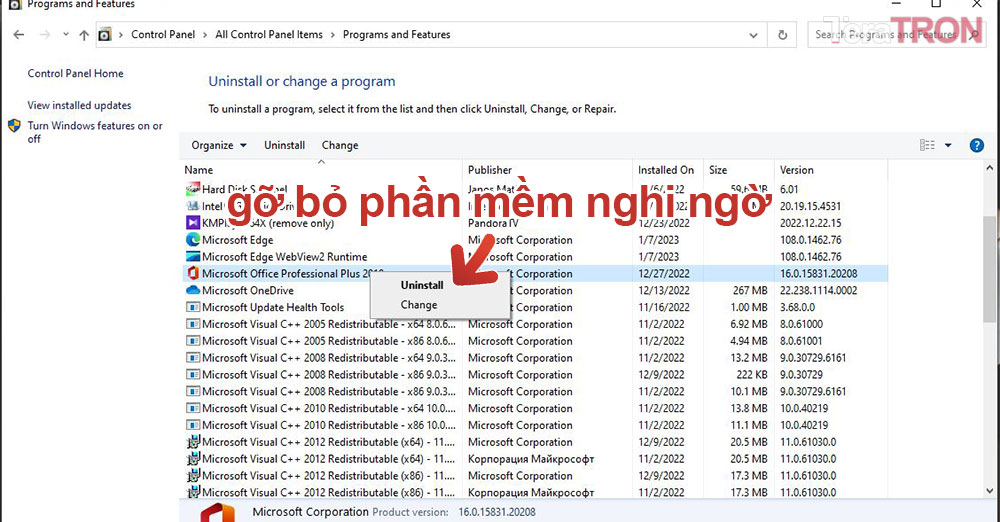Screen dimensions: 1000x522
Task: Click the Microsoft Edge program icon
Action: click(193, 240)
